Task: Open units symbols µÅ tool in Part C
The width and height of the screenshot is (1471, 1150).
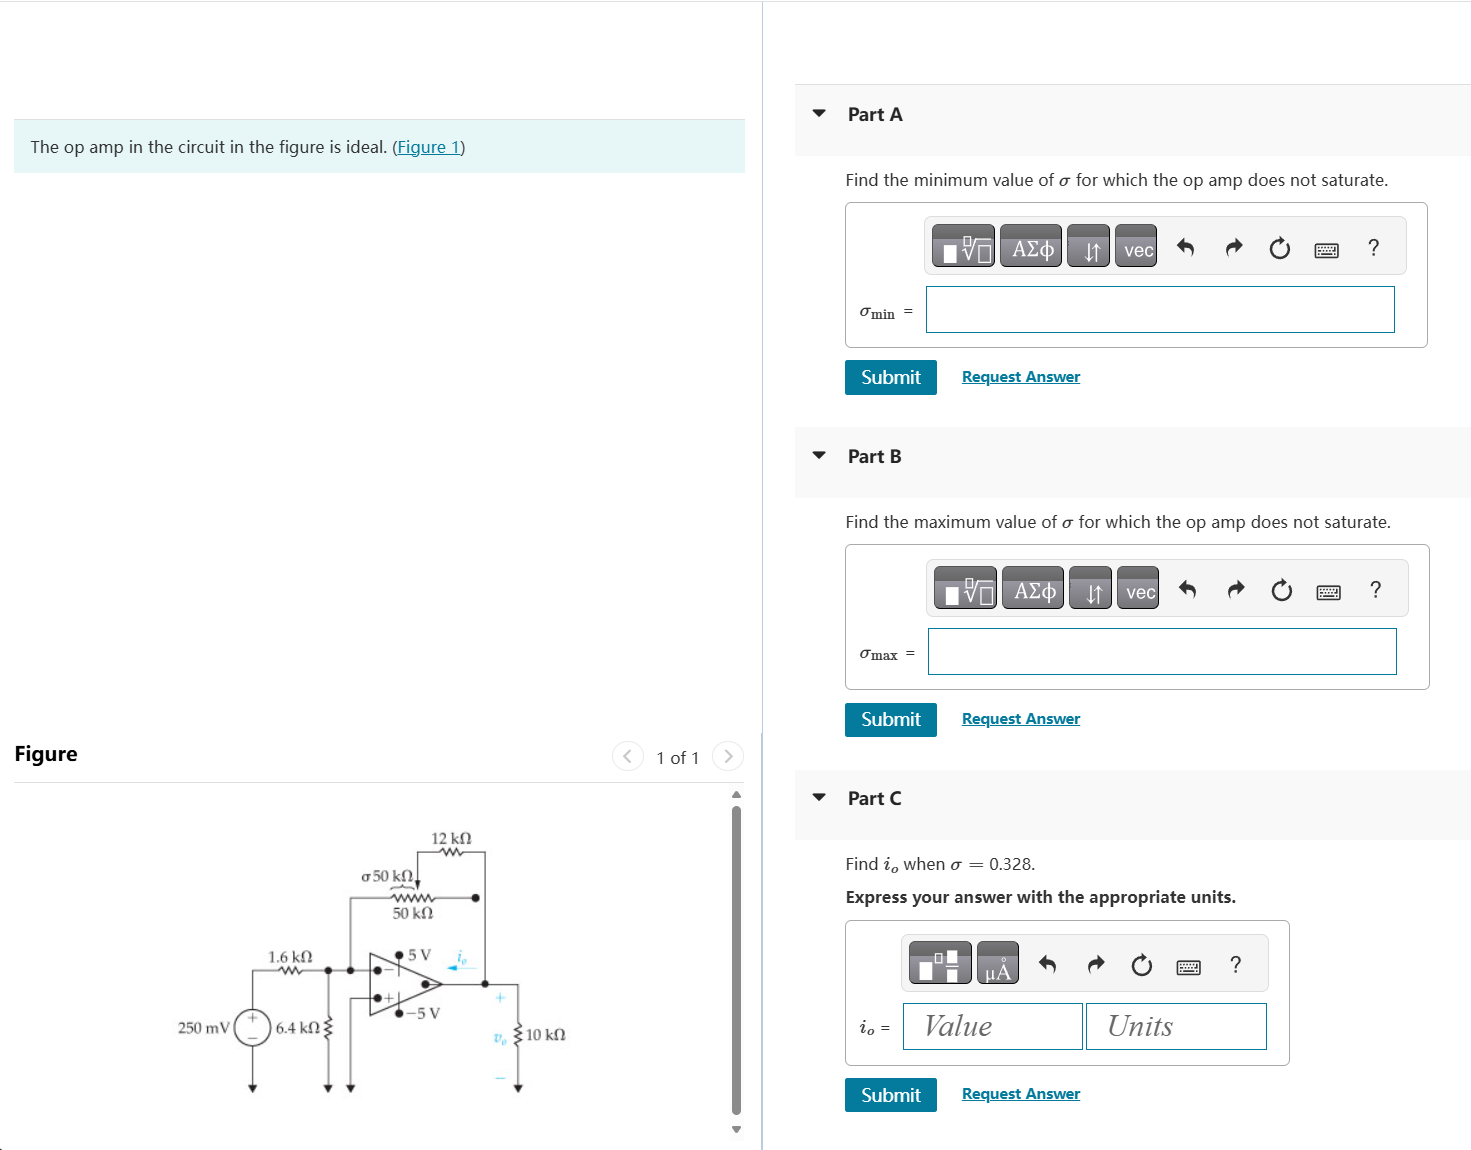Action: pos(998,962)
